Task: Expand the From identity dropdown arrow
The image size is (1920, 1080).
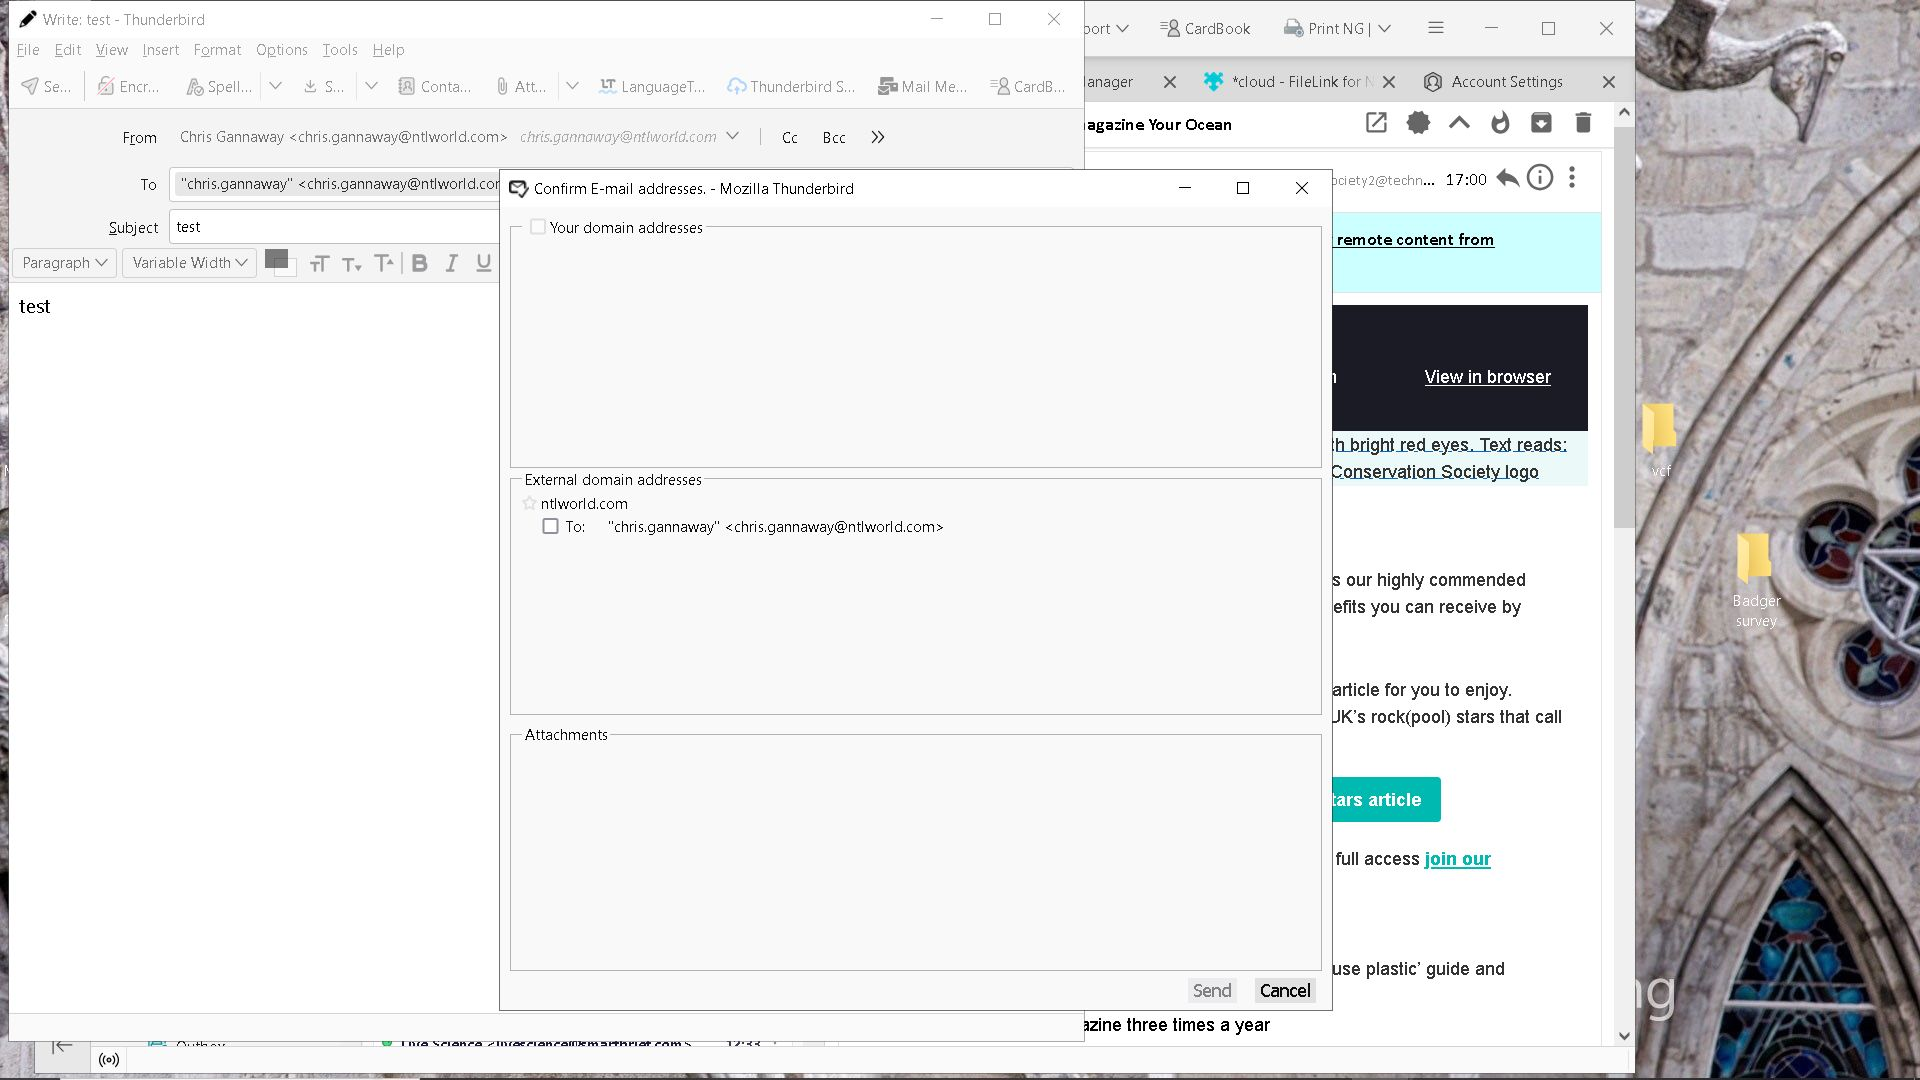Action: point(733,136)
